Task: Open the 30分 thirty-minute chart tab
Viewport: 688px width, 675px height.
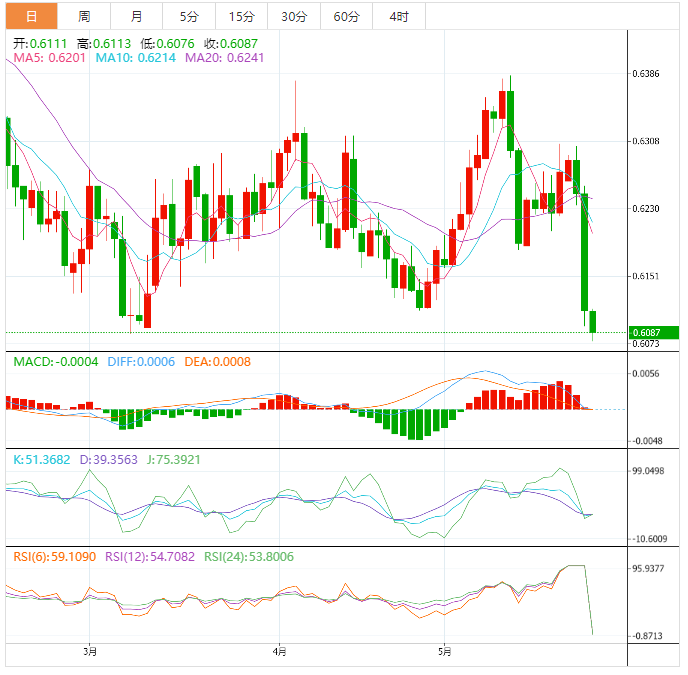Action: tap(294, 16)
